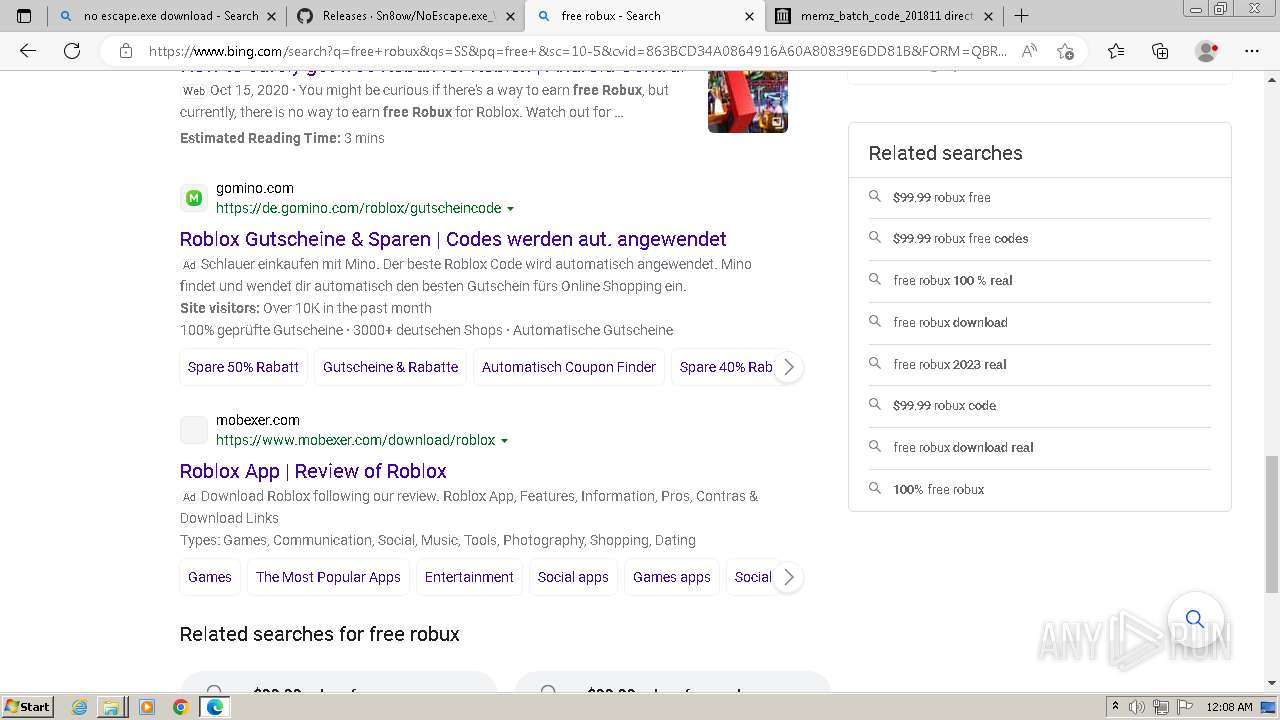Select related search 'free robux download real'
The width and height of the screenshot is (1280, 720).
[x=963, y=448]
